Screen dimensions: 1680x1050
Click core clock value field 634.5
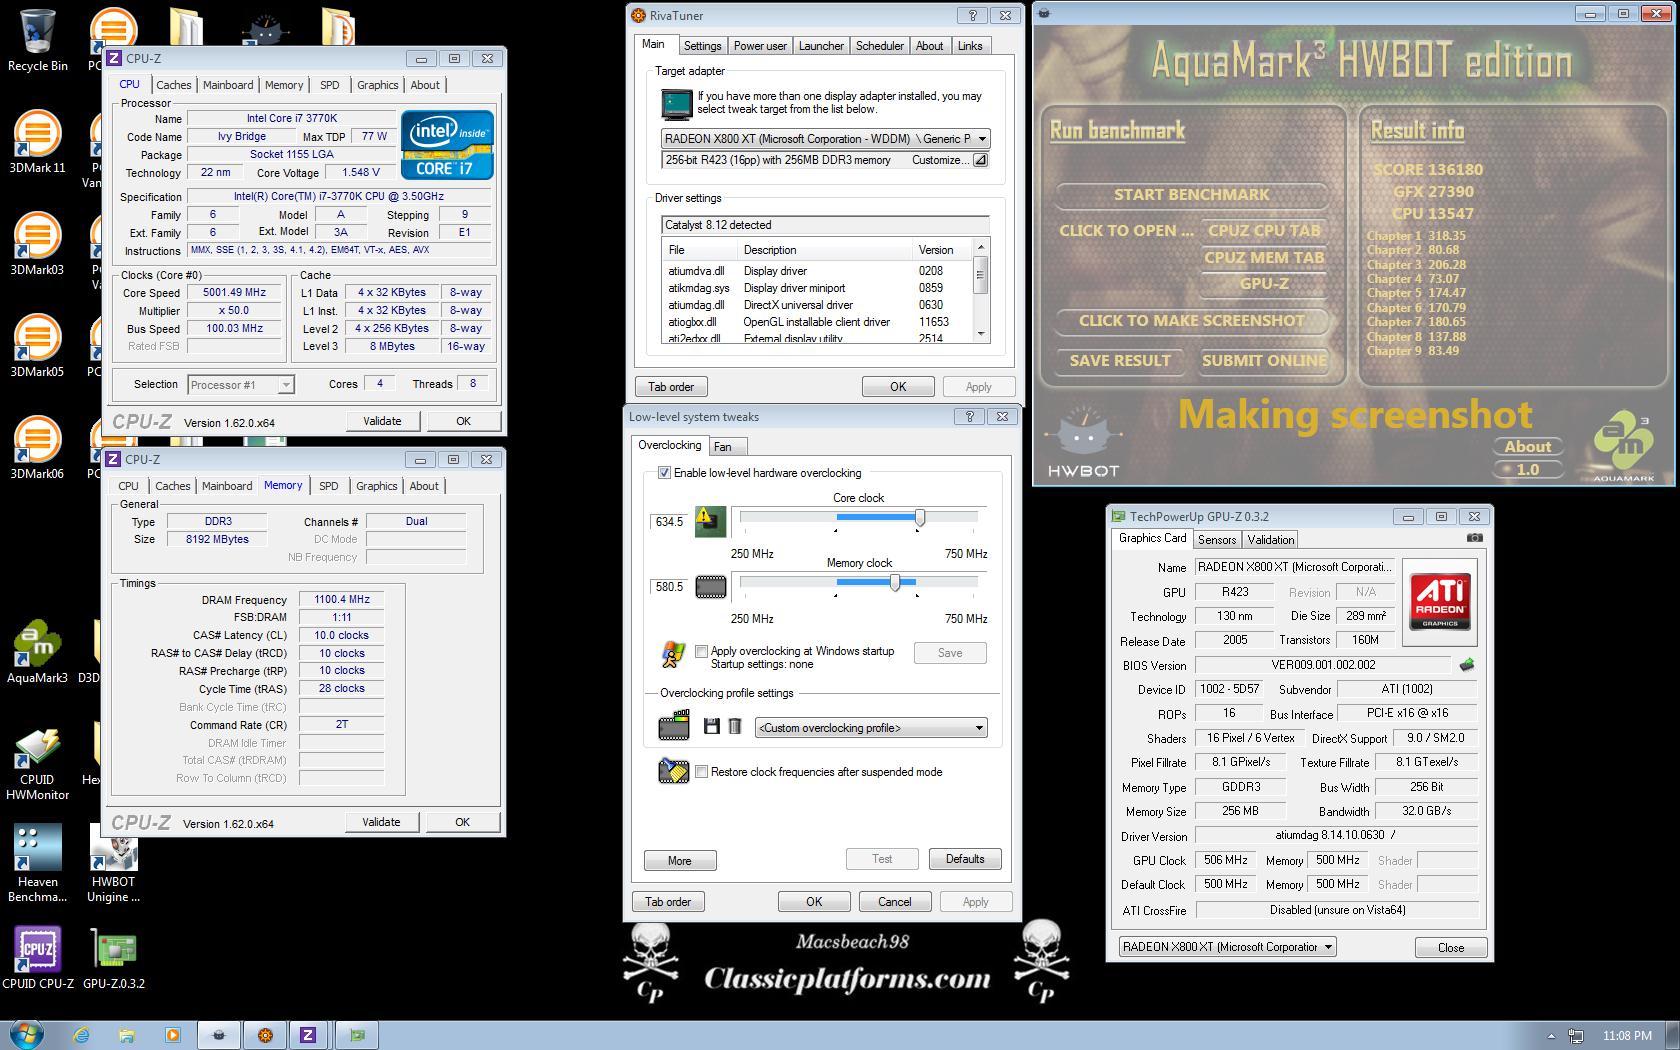tap(669, 522)
